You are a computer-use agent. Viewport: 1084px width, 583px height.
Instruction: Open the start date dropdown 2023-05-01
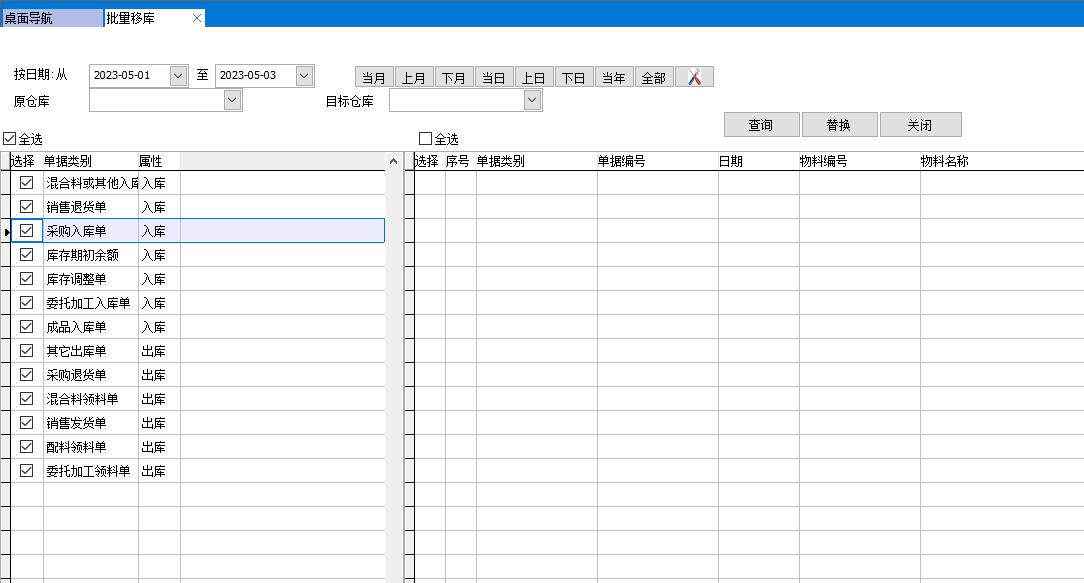pyautogui.click(x=179, y=76)
